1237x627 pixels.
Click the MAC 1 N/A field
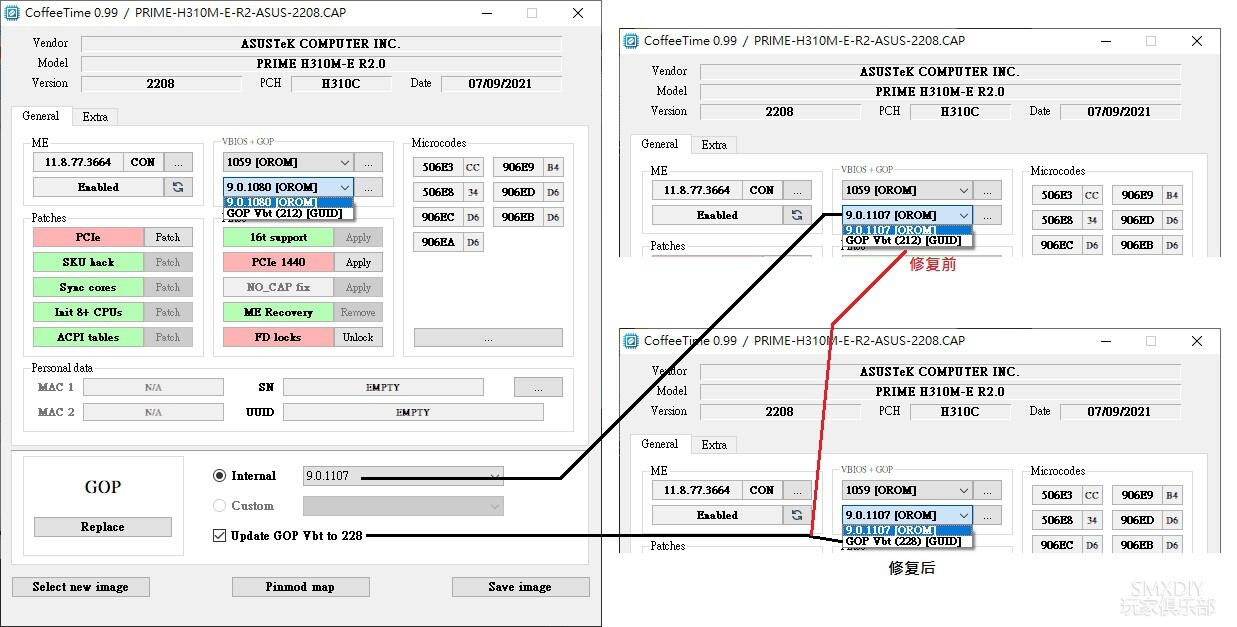[x=153, y=387]
